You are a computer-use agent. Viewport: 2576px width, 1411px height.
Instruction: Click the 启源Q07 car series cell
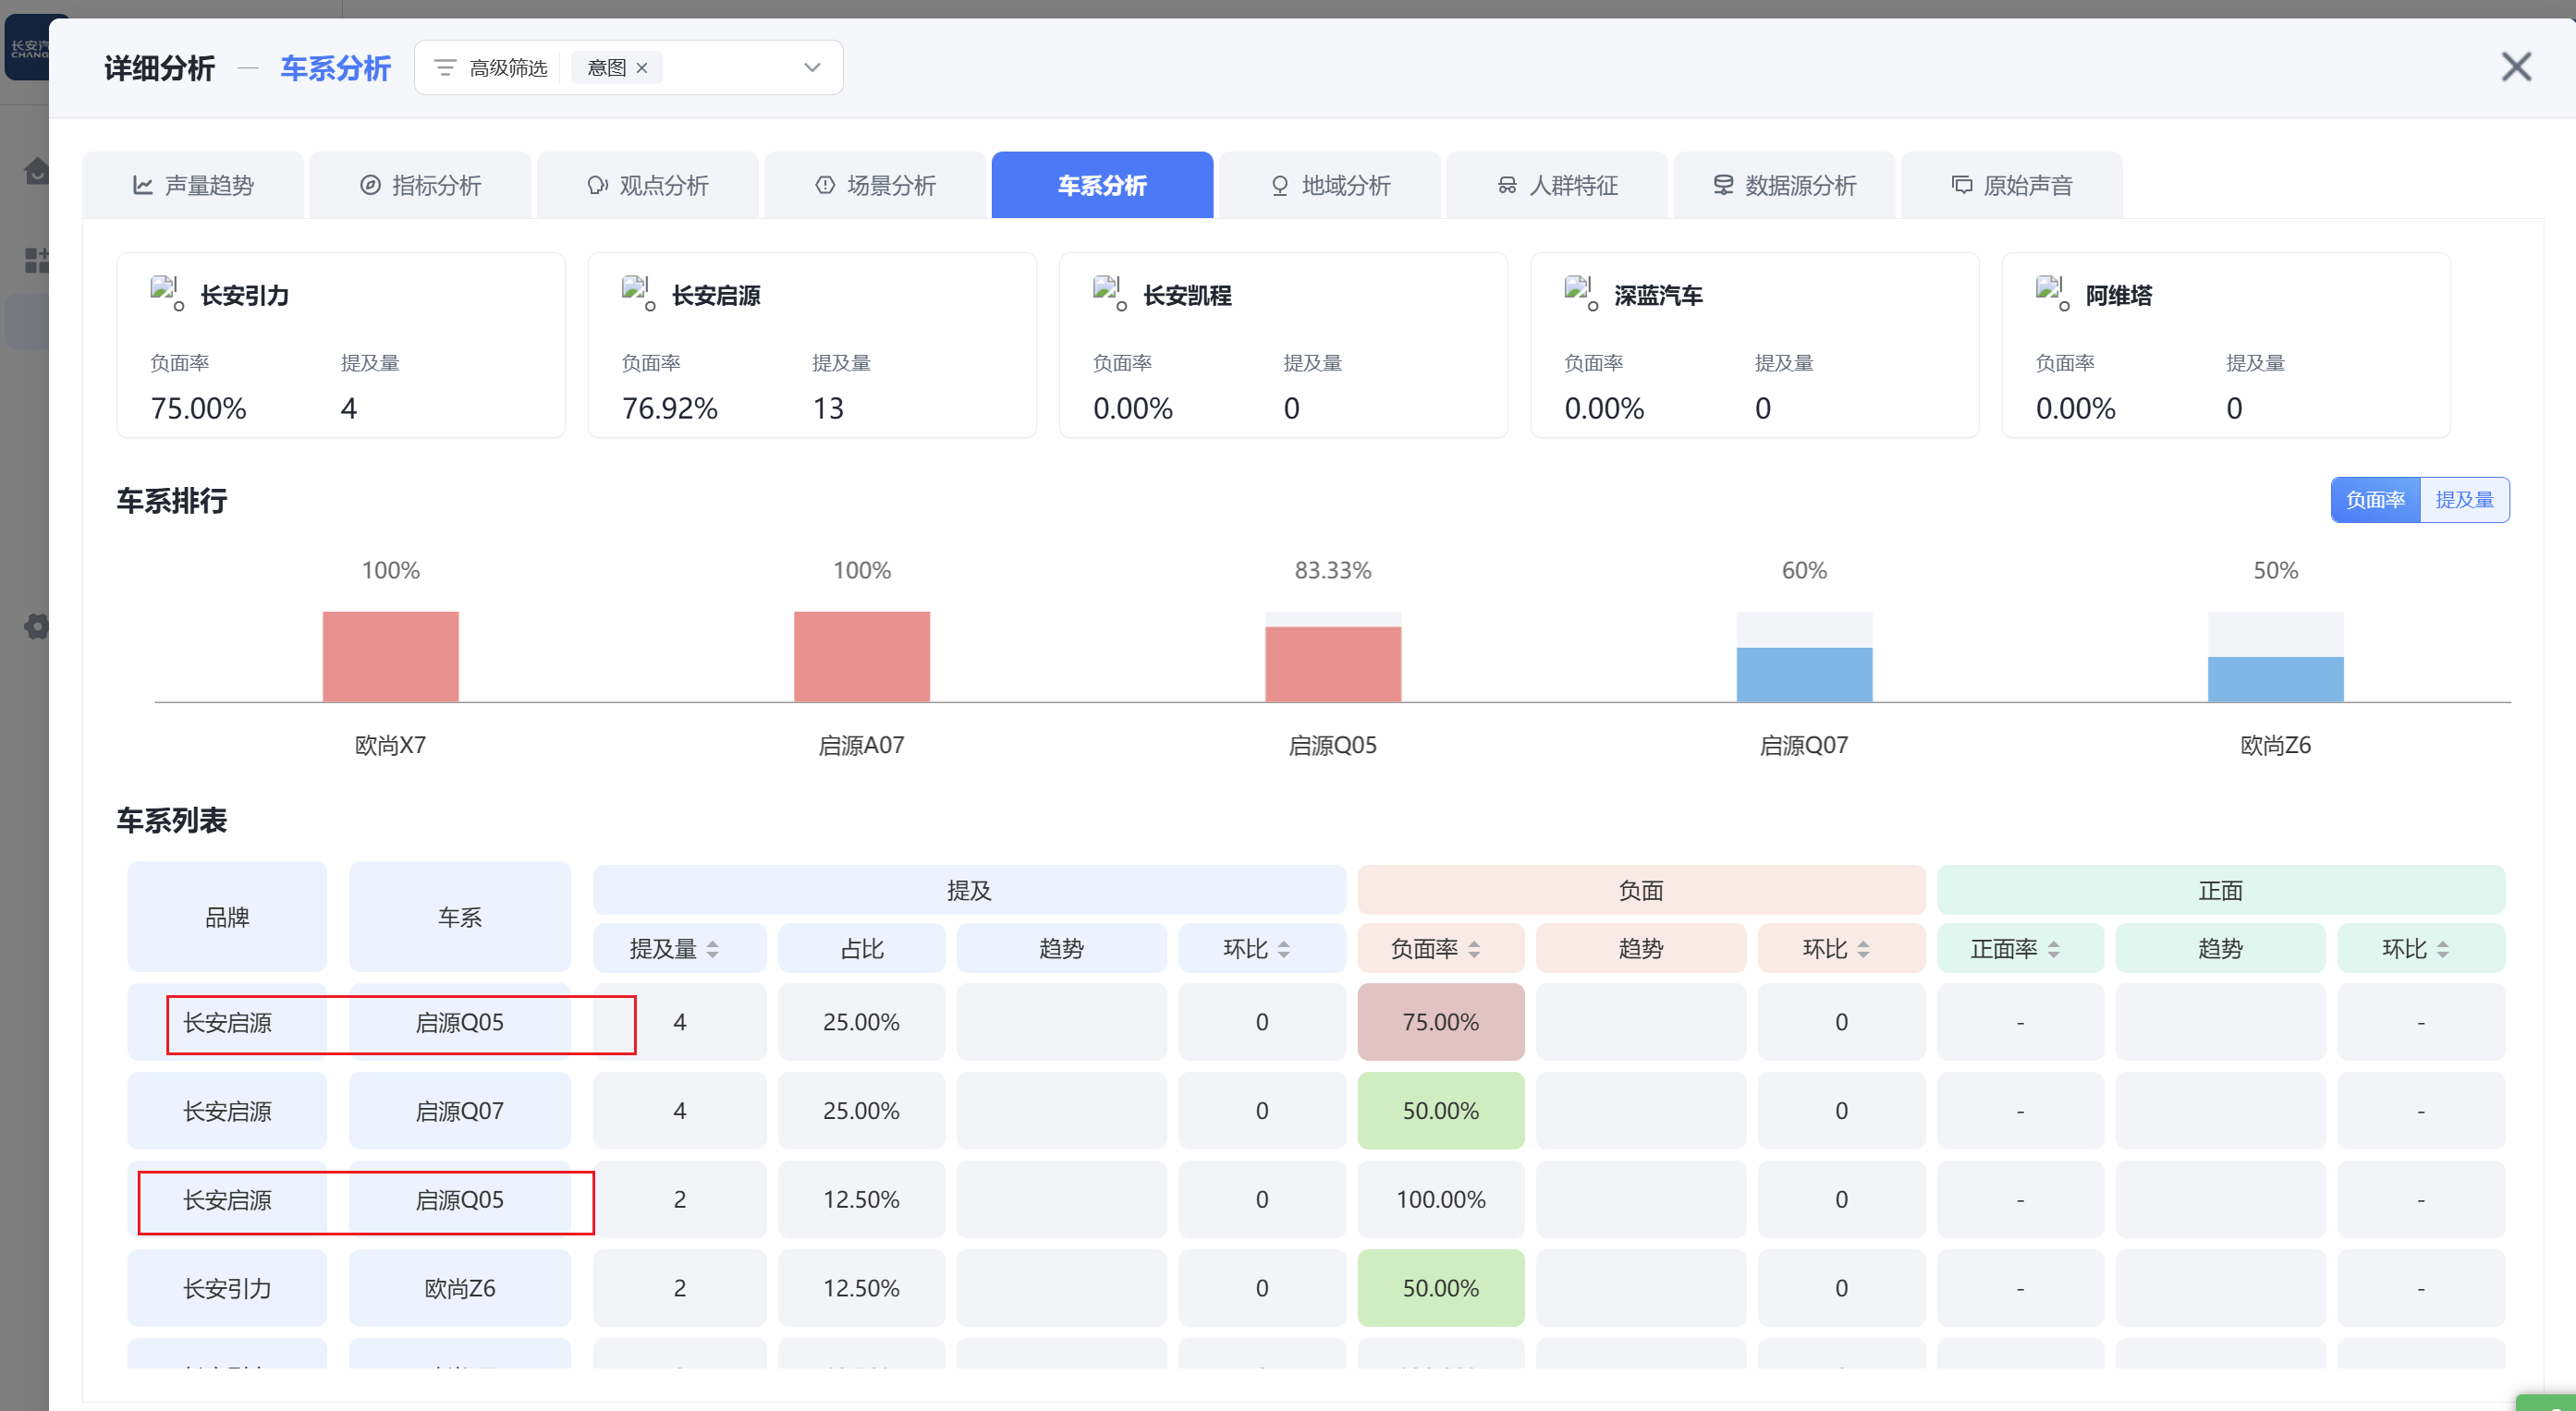[x=459, y=1111]
